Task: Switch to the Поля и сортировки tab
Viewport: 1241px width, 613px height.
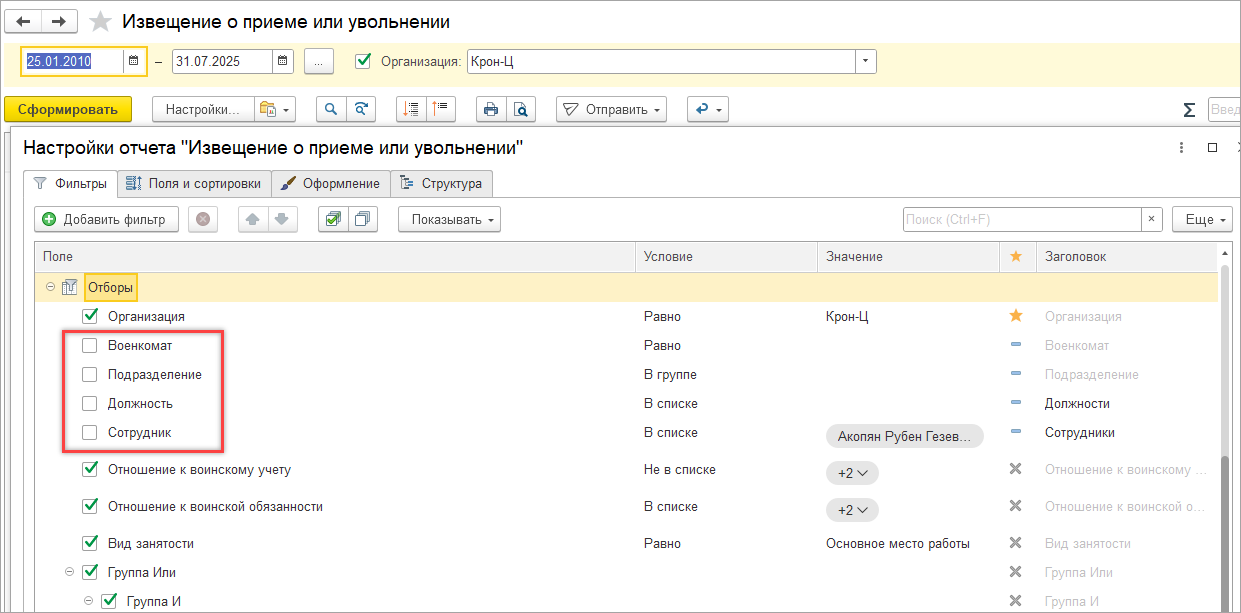Action: click(x=194, y=184)
